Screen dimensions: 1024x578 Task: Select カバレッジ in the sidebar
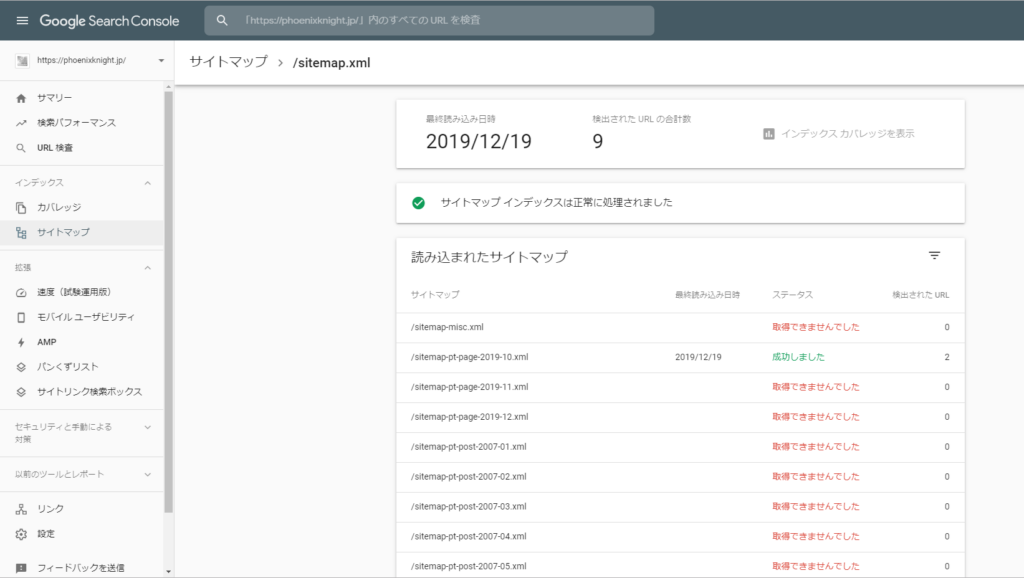[59, 208]
